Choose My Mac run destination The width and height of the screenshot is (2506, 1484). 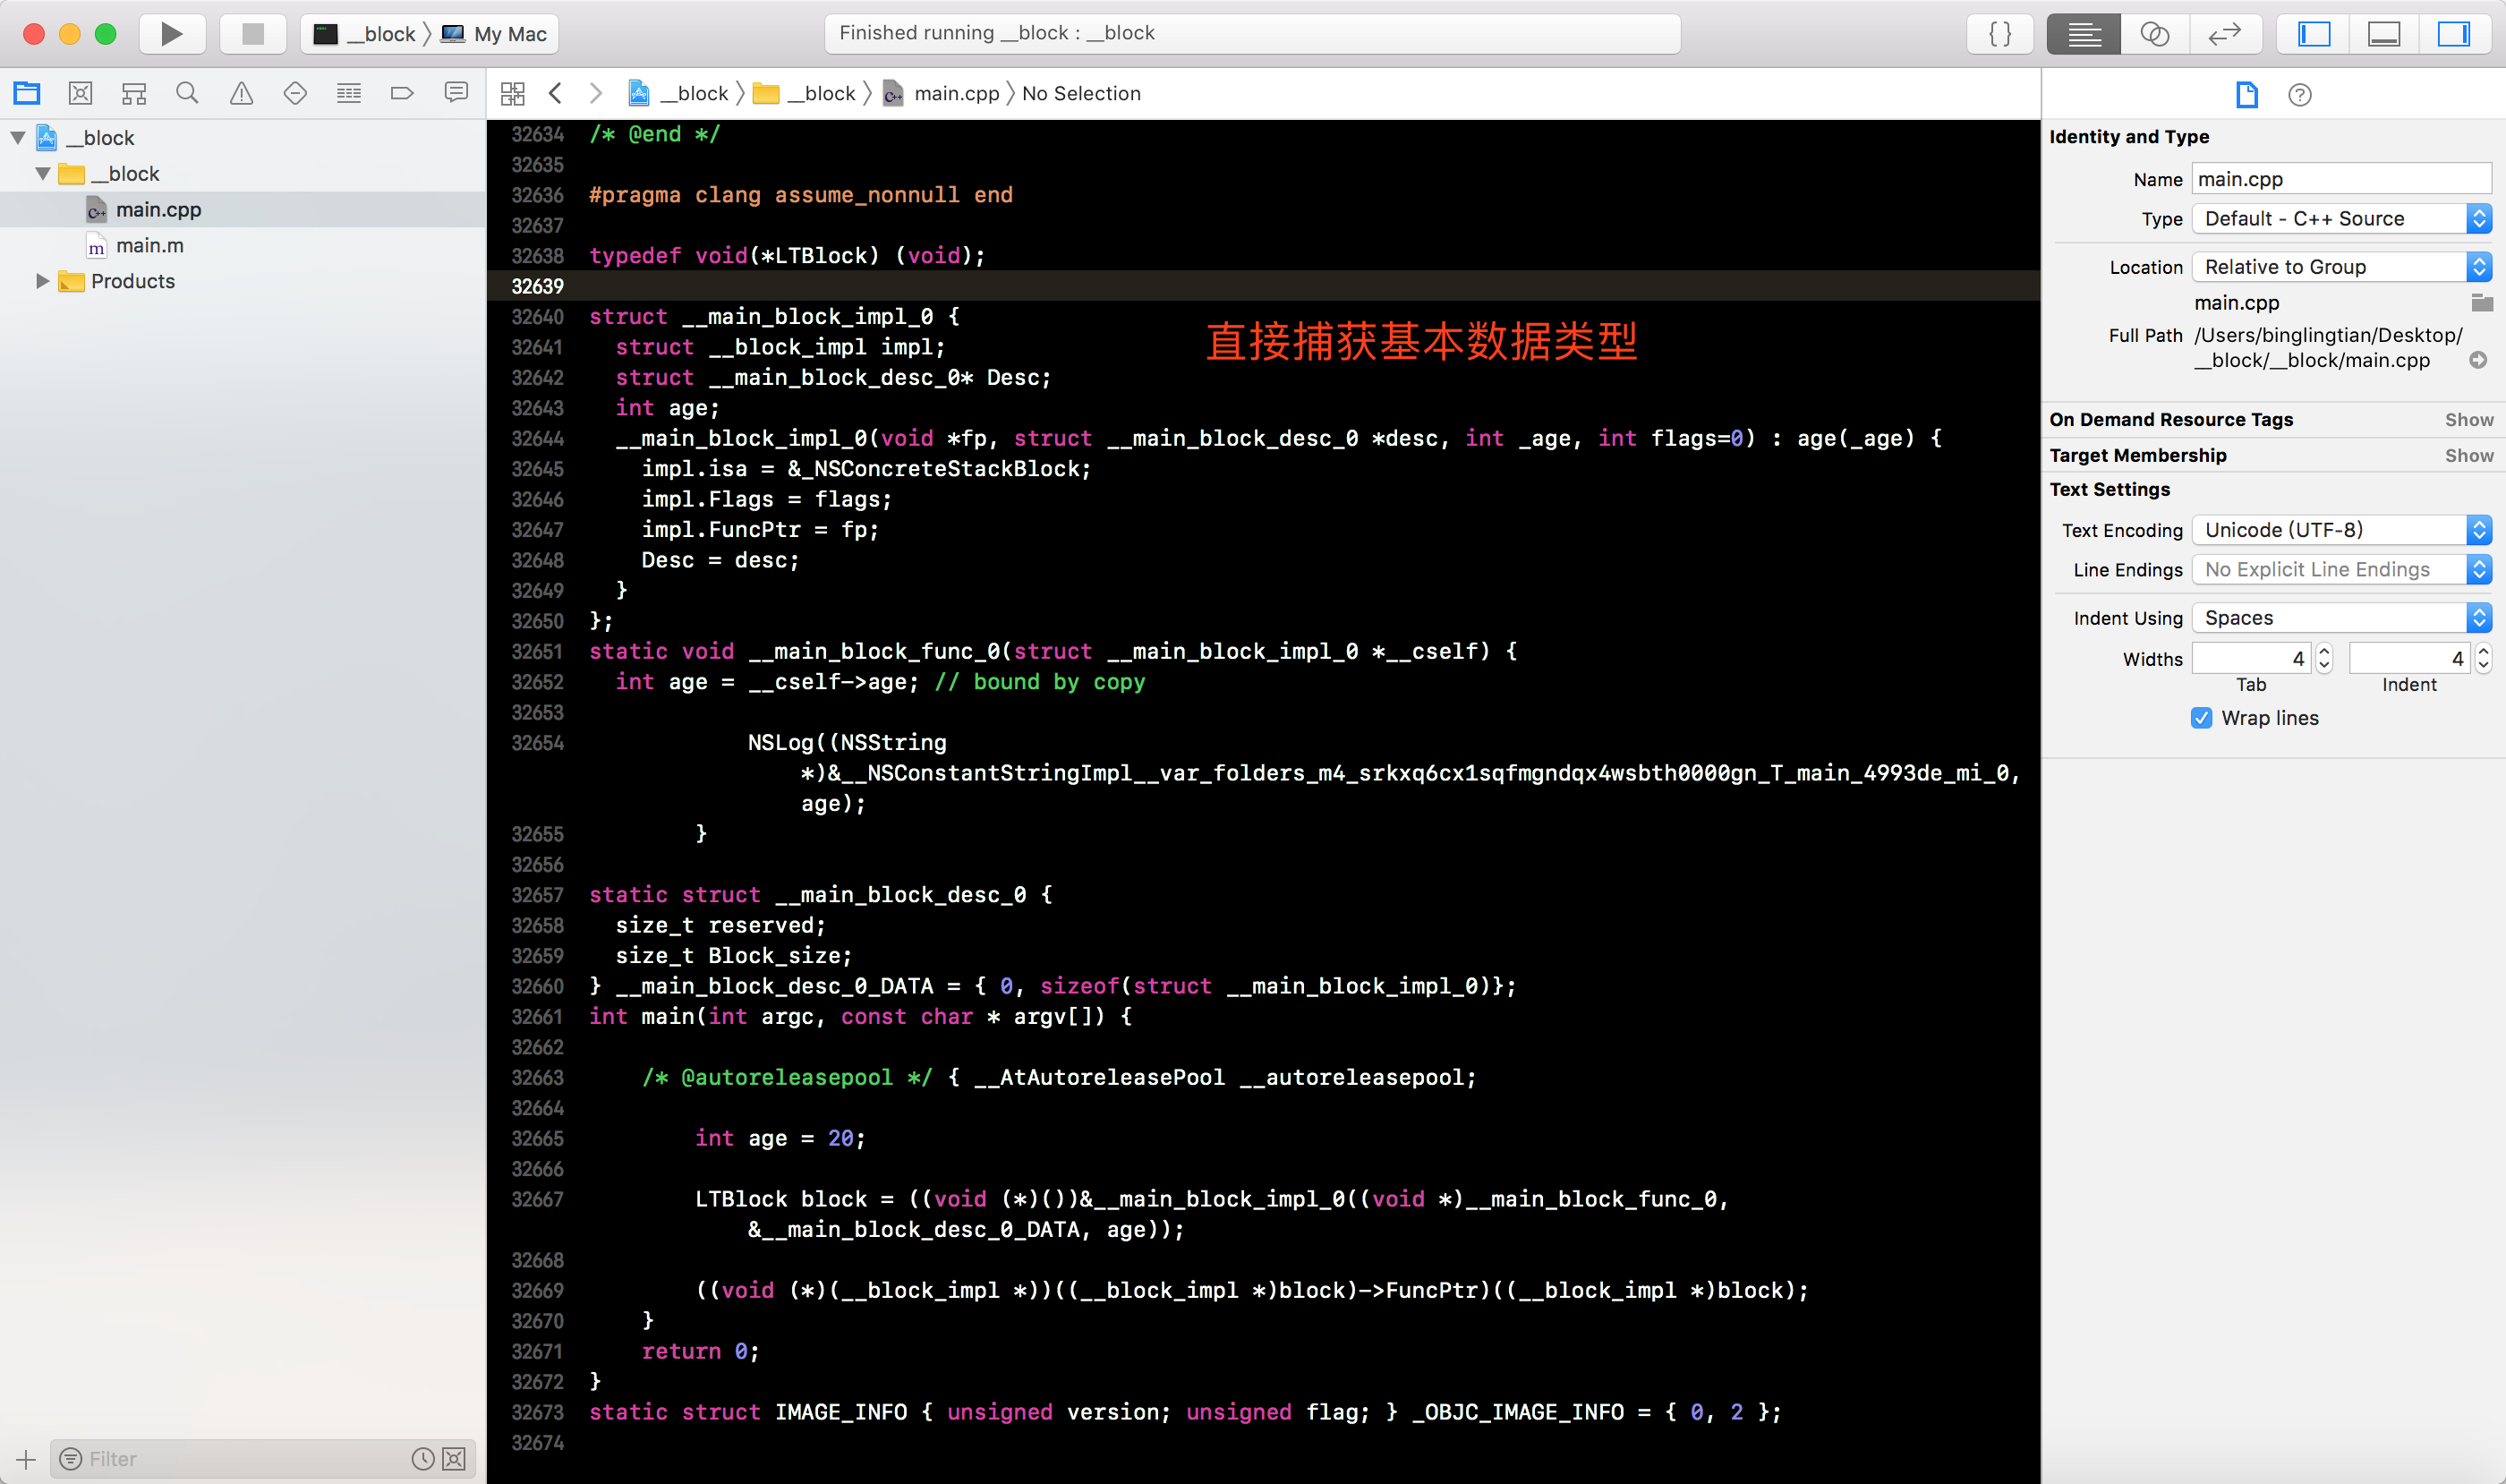[x=494, y=34]
